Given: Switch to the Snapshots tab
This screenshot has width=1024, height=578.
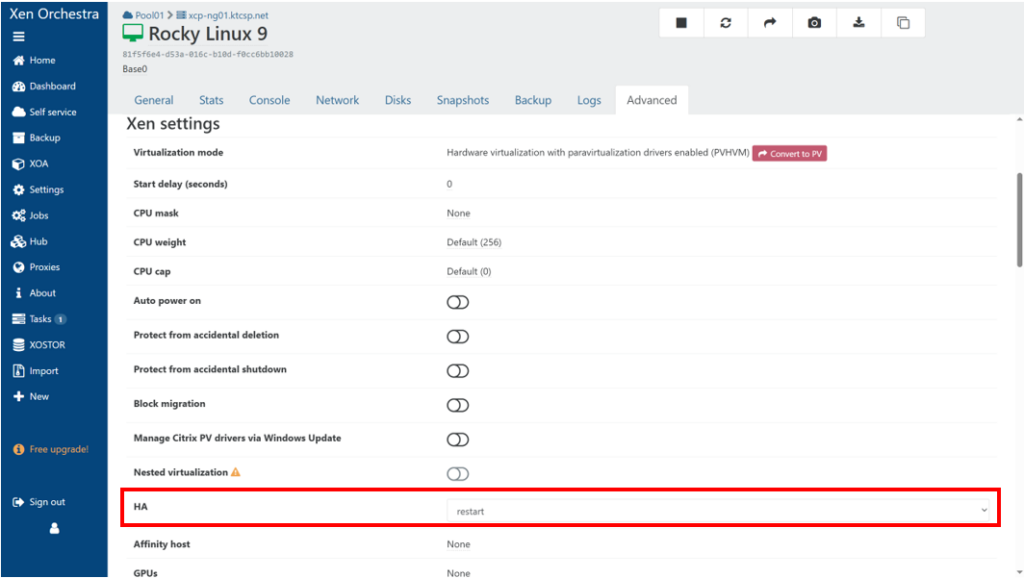Looking at the screenshot, I should coord(462,100).
